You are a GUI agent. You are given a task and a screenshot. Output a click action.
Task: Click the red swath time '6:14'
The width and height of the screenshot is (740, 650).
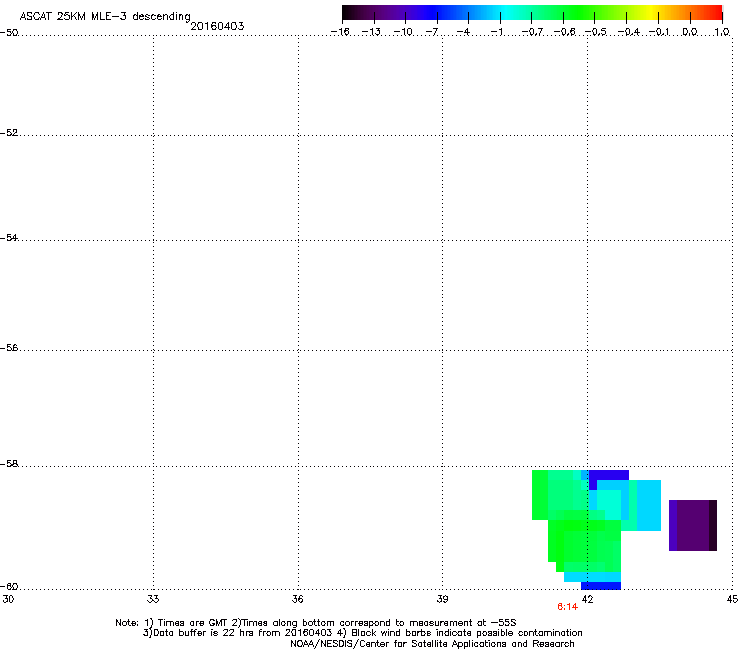pyautogui.click(x=567, y=607)
